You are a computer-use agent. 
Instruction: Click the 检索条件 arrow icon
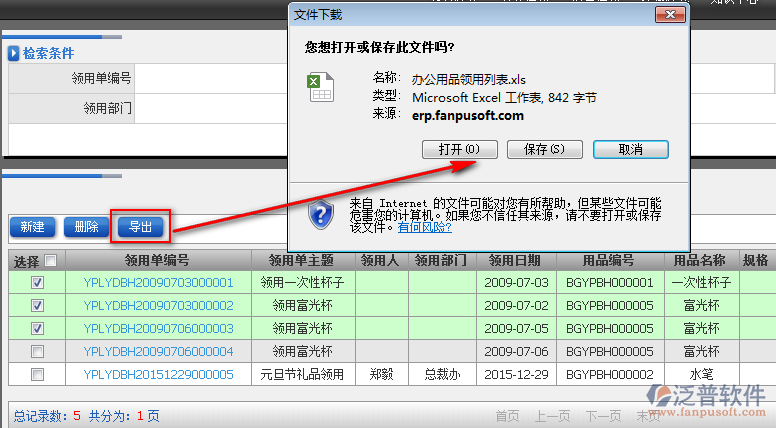click(13, 53)
